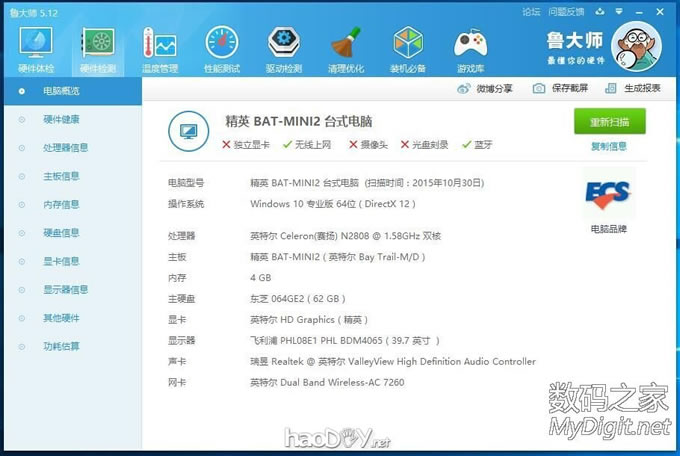The image size is (680, 456).
Task: Open 清理优化 broom cleanup icon
Action: coord(346,45)
